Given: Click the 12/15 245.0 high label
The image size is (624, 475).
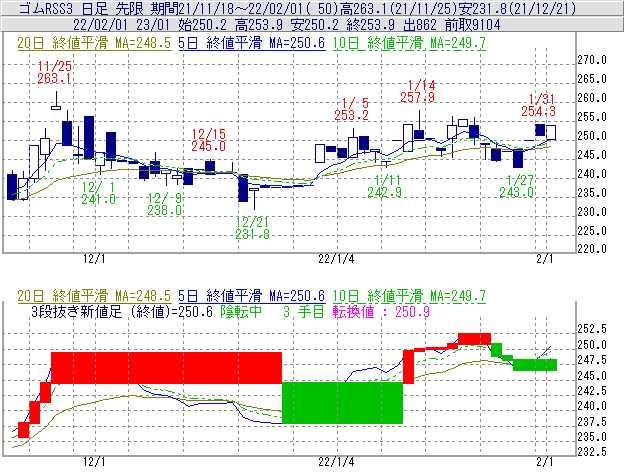Looking at the screenshot, I should (x=209, y=140).
